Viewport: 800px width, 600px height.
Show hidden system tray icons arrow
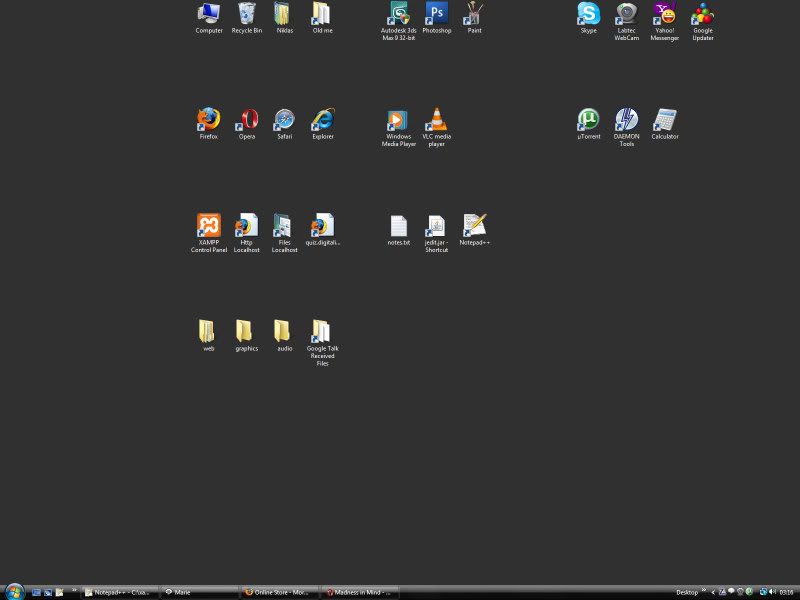click(712, 592)
